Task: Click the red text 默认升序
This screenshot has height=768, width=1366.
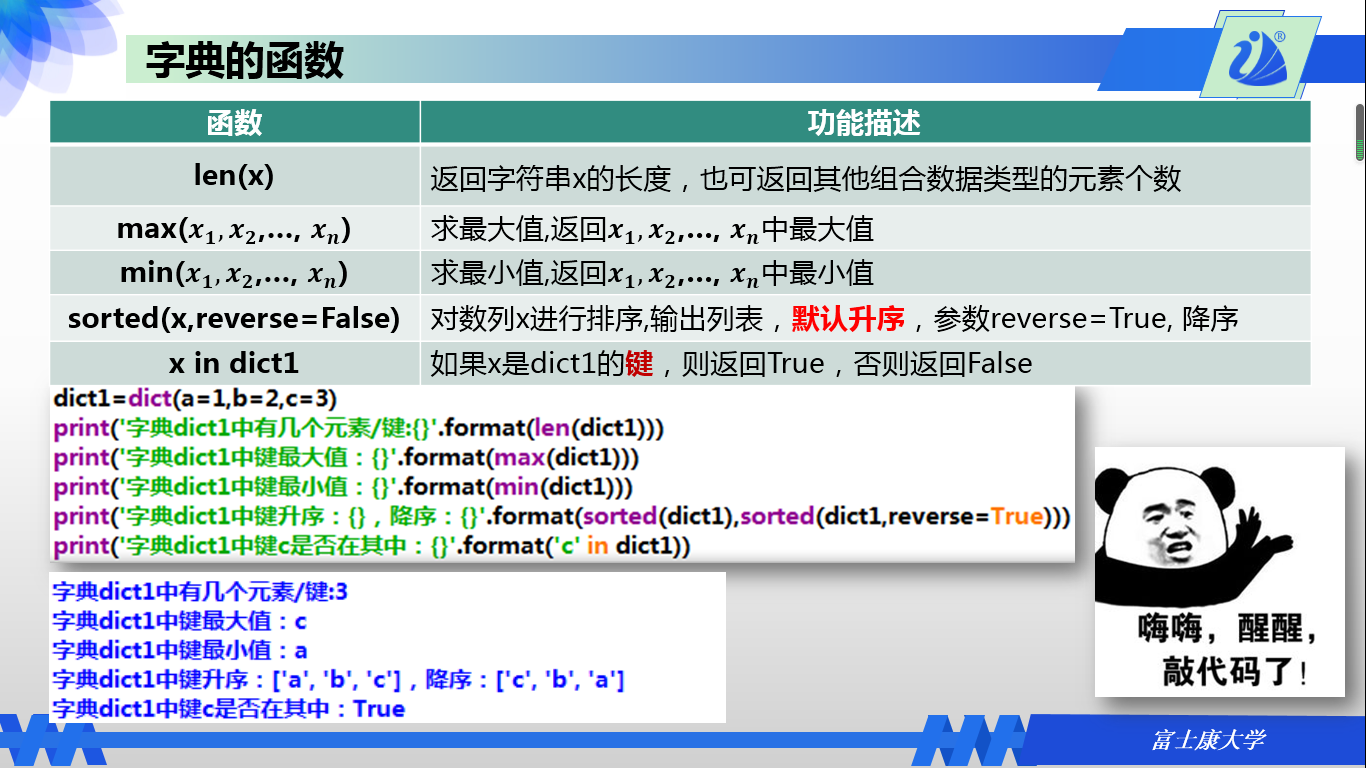Action: pos(848,319)
